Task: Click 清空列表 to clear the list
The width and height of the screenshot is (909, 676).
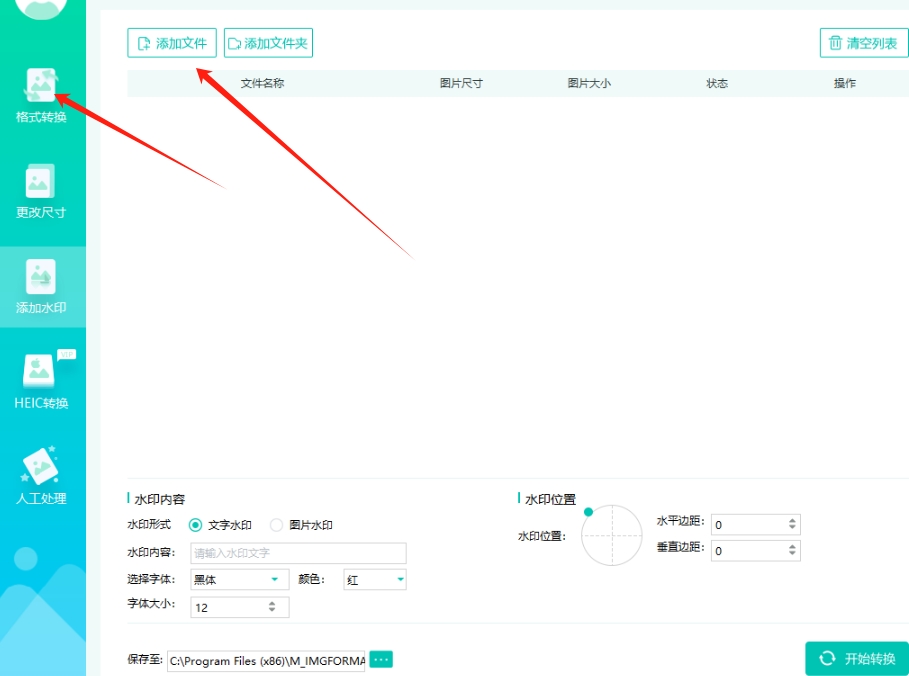Action: [864, 43]
